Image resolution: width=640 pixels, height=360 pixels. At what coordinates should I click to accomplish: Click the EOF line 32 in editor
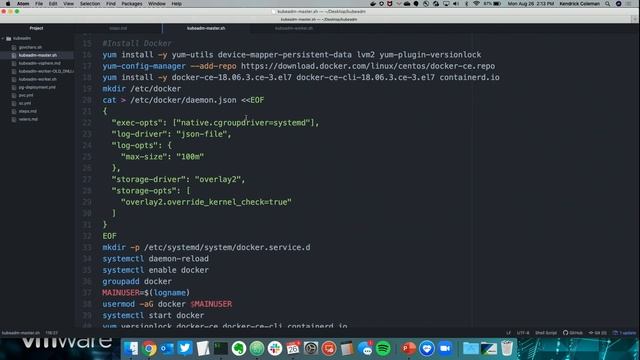coord(109,236)
